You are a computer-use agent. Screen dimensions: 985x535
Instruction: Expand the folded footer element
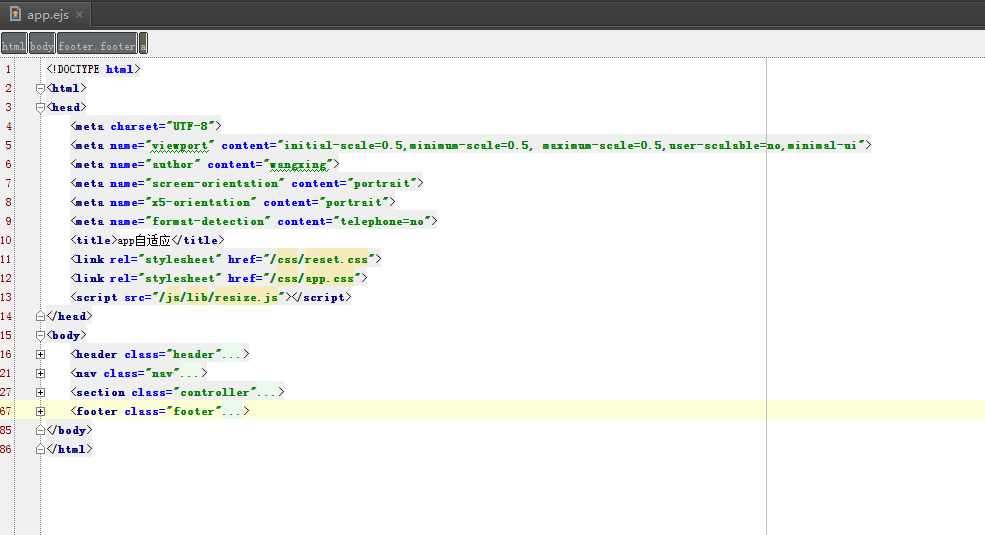click(40, 411)
